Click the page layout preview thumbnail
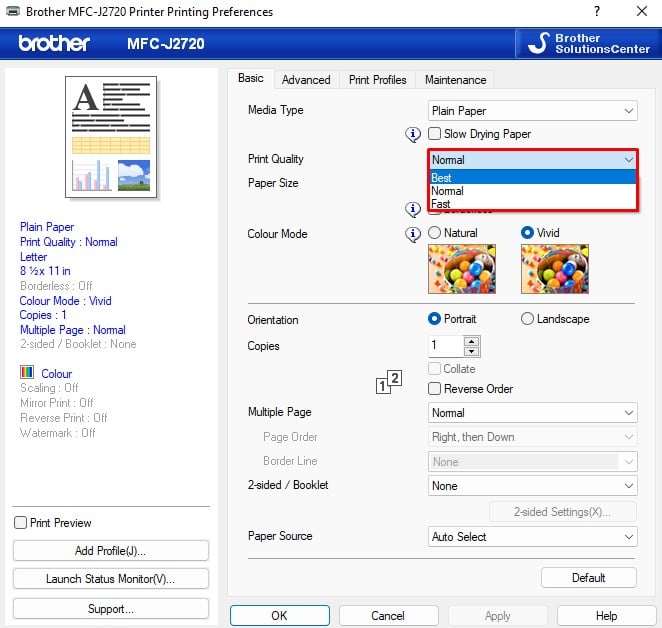The height and width of the screenshot is (628, 662). [x=111, y=137]
